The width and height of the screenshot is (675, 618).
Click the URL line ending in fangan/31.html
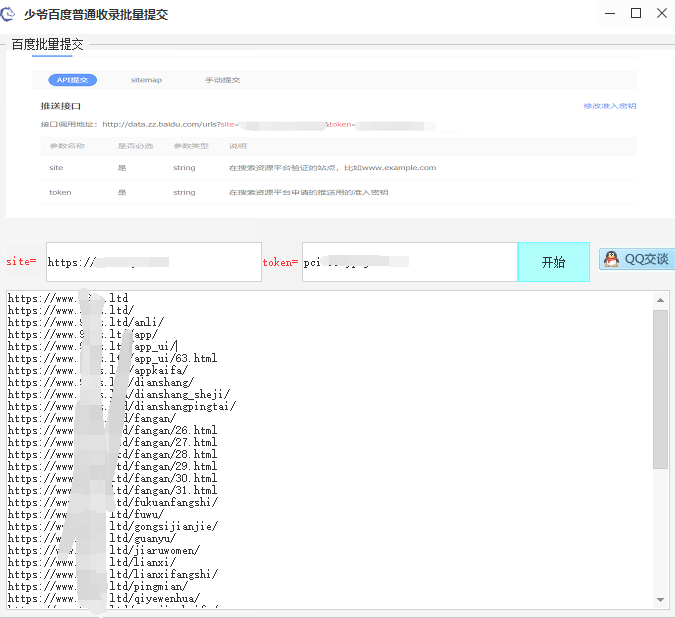[x=113, y=491]
